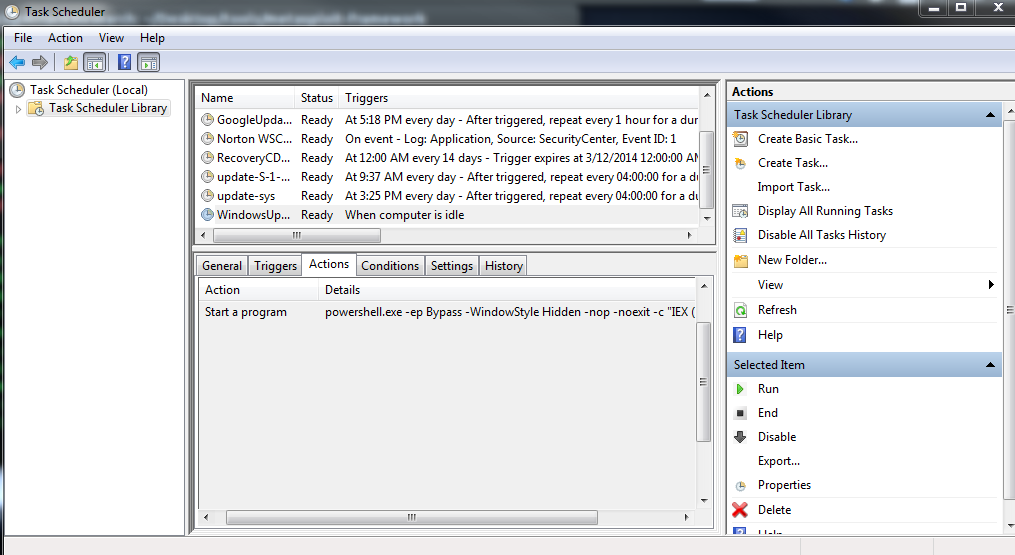Click the Forward arrow in the toolbar
The image size is (1015, 555).
click(x=40, y=62)
